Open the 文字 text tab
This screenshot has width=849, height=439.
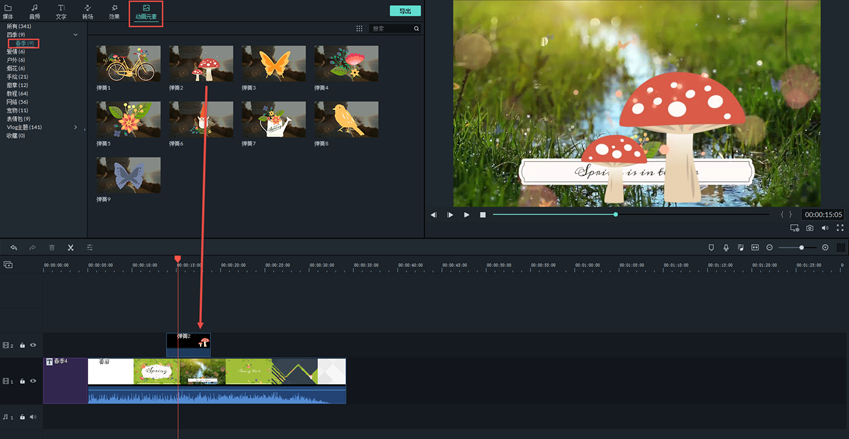point(61,12)
